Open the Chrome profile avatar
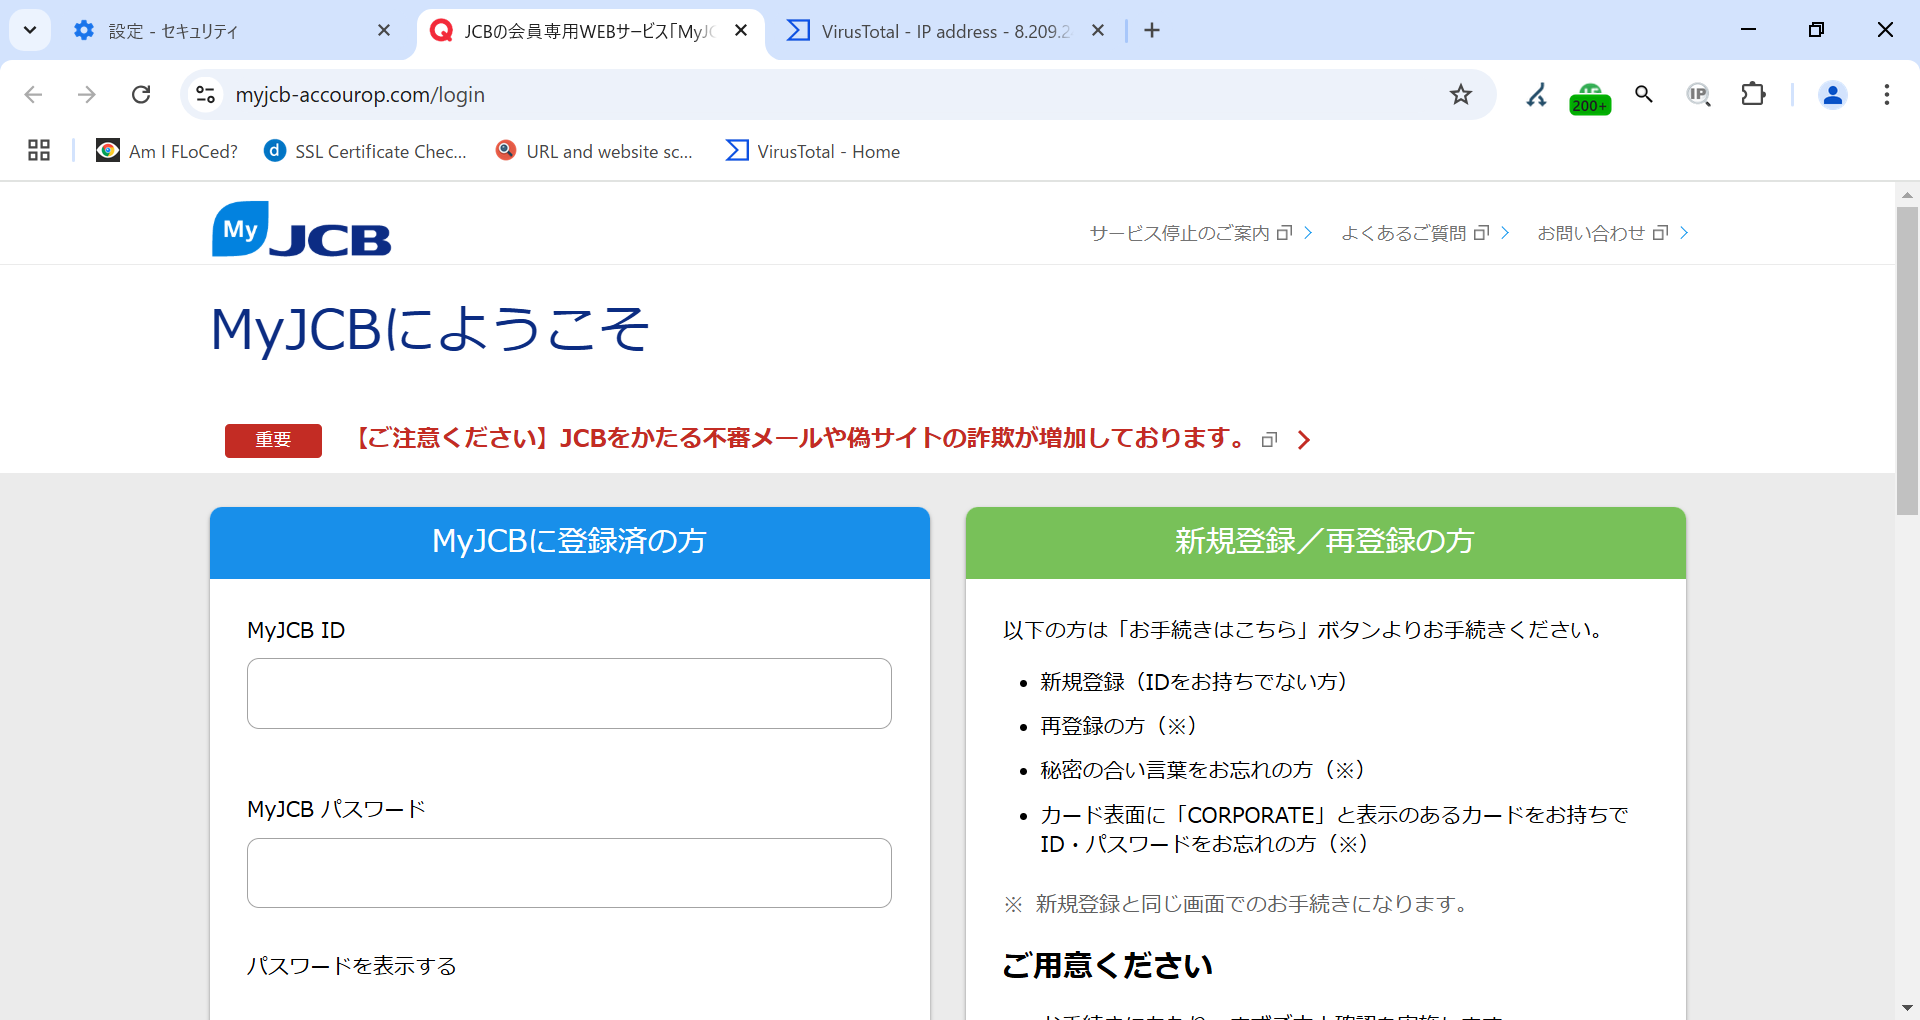The height and width of the screenshot is (1020, 1920). tap(1833, 94)
